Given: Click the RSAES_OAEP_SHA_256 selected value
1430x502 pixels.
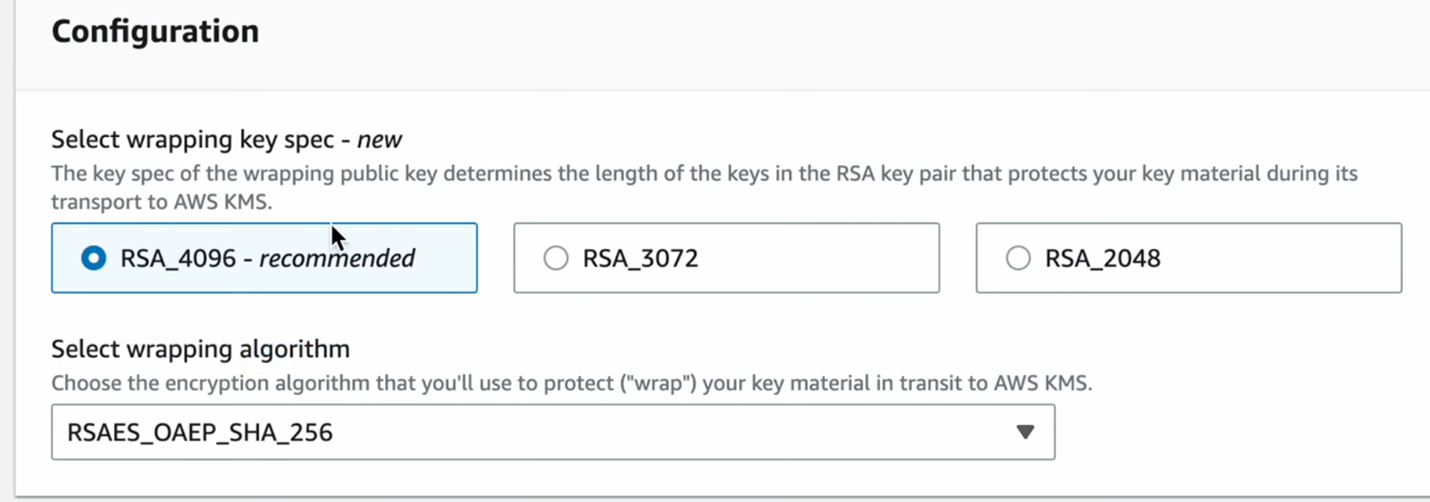Looking at the screenshot, I should (200, 432).
